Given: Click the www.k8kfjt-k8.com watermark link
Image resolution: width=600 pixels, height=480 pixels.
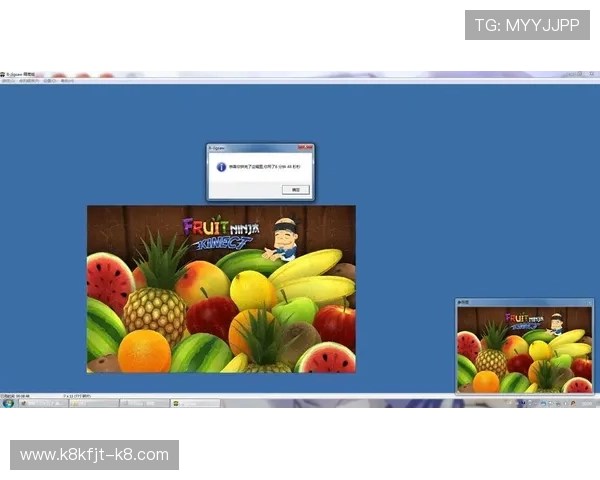Looking at the screenshot, I should pyautogui.click(x=95, y=455).
